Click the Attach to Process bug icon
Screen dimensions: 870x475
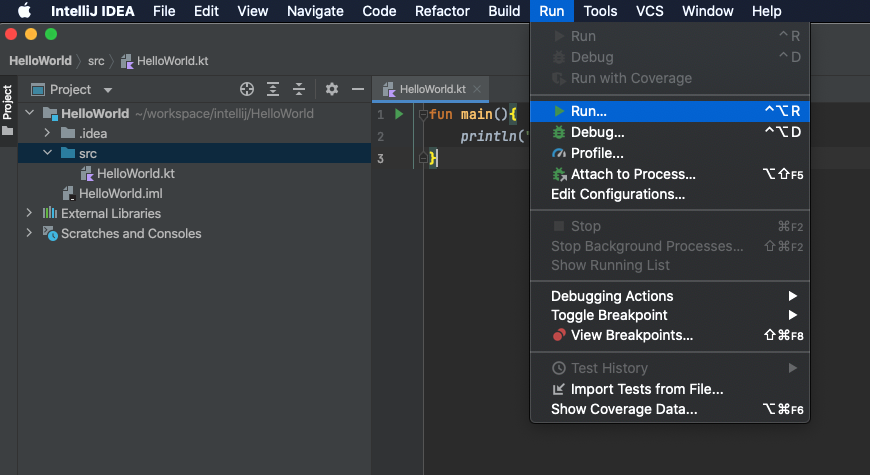[x=559, y=174]
